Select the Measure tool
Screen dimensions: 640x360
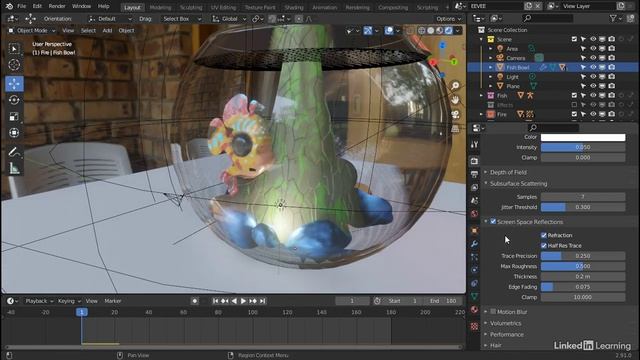pyautogui.click(x=14, y=168)
